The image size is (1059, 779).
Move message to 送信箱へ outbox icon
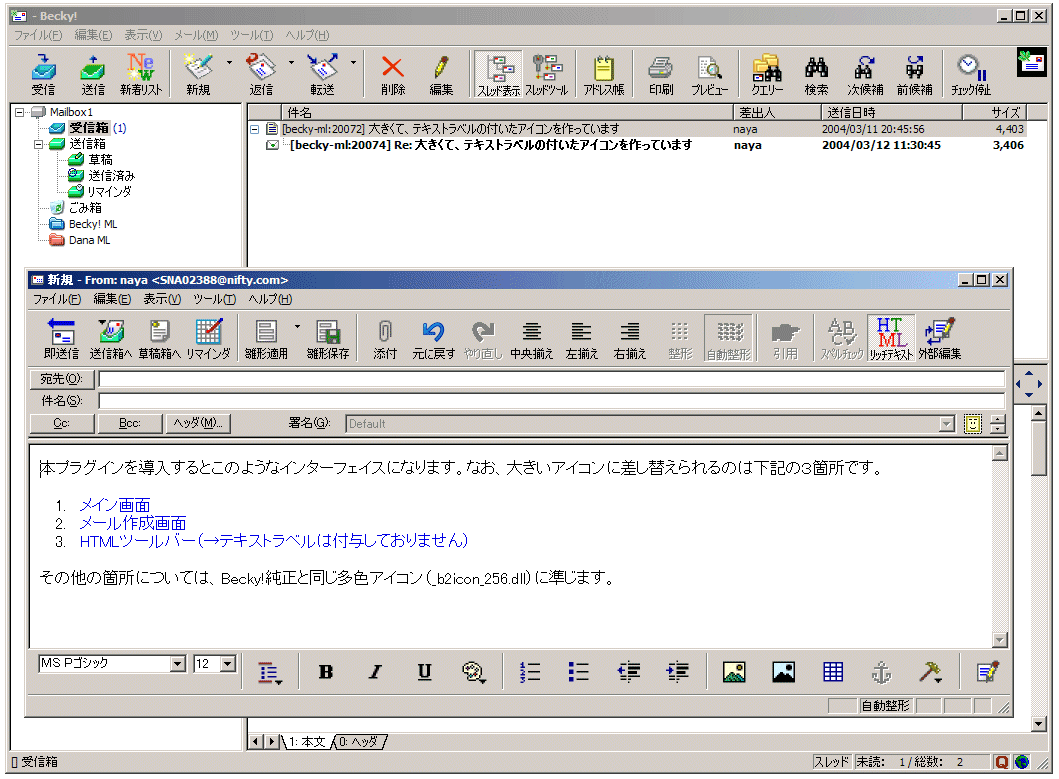pyautogui.click(x=110, y=338)
